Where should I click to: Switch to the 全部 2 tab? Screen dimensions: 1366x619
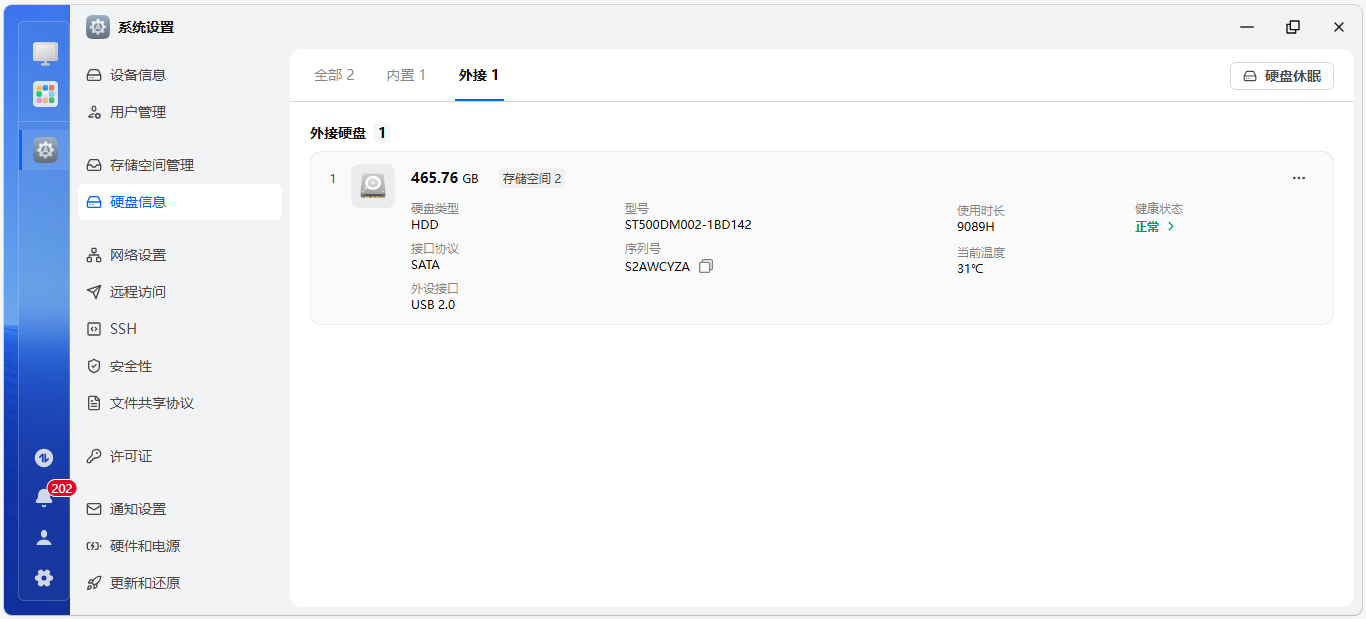334,75
